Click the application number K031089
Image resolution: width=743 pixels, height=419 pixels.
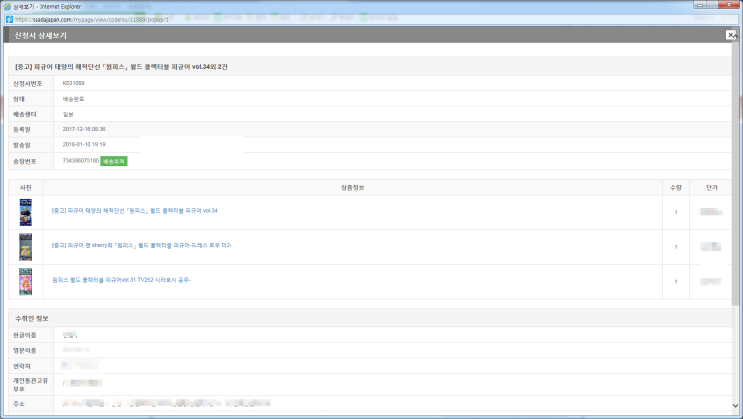(73, 83)
